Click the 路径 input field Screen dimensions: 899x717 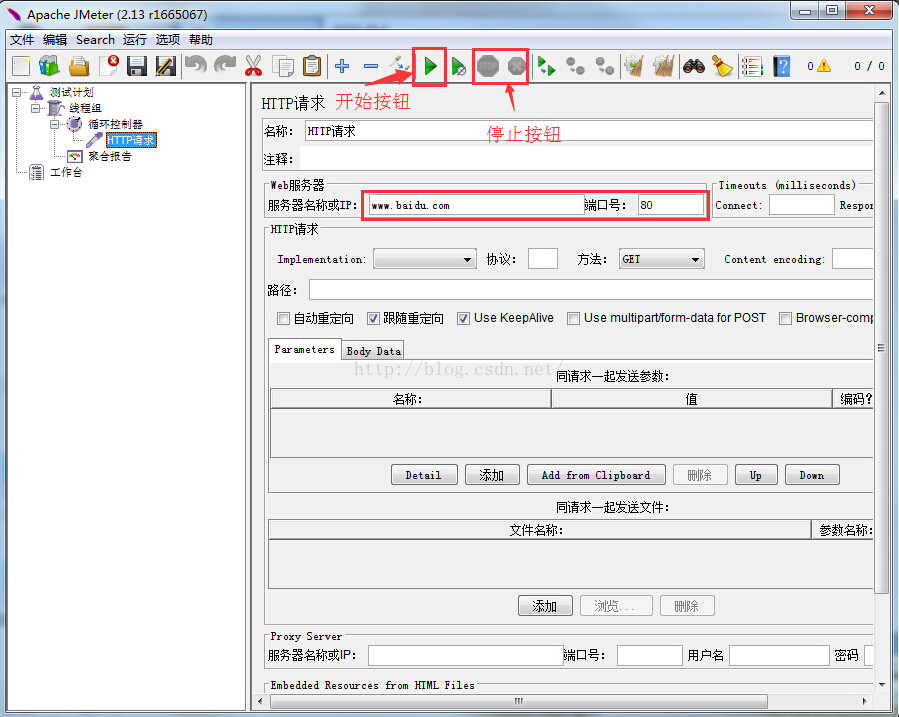(x=591, y=290)
